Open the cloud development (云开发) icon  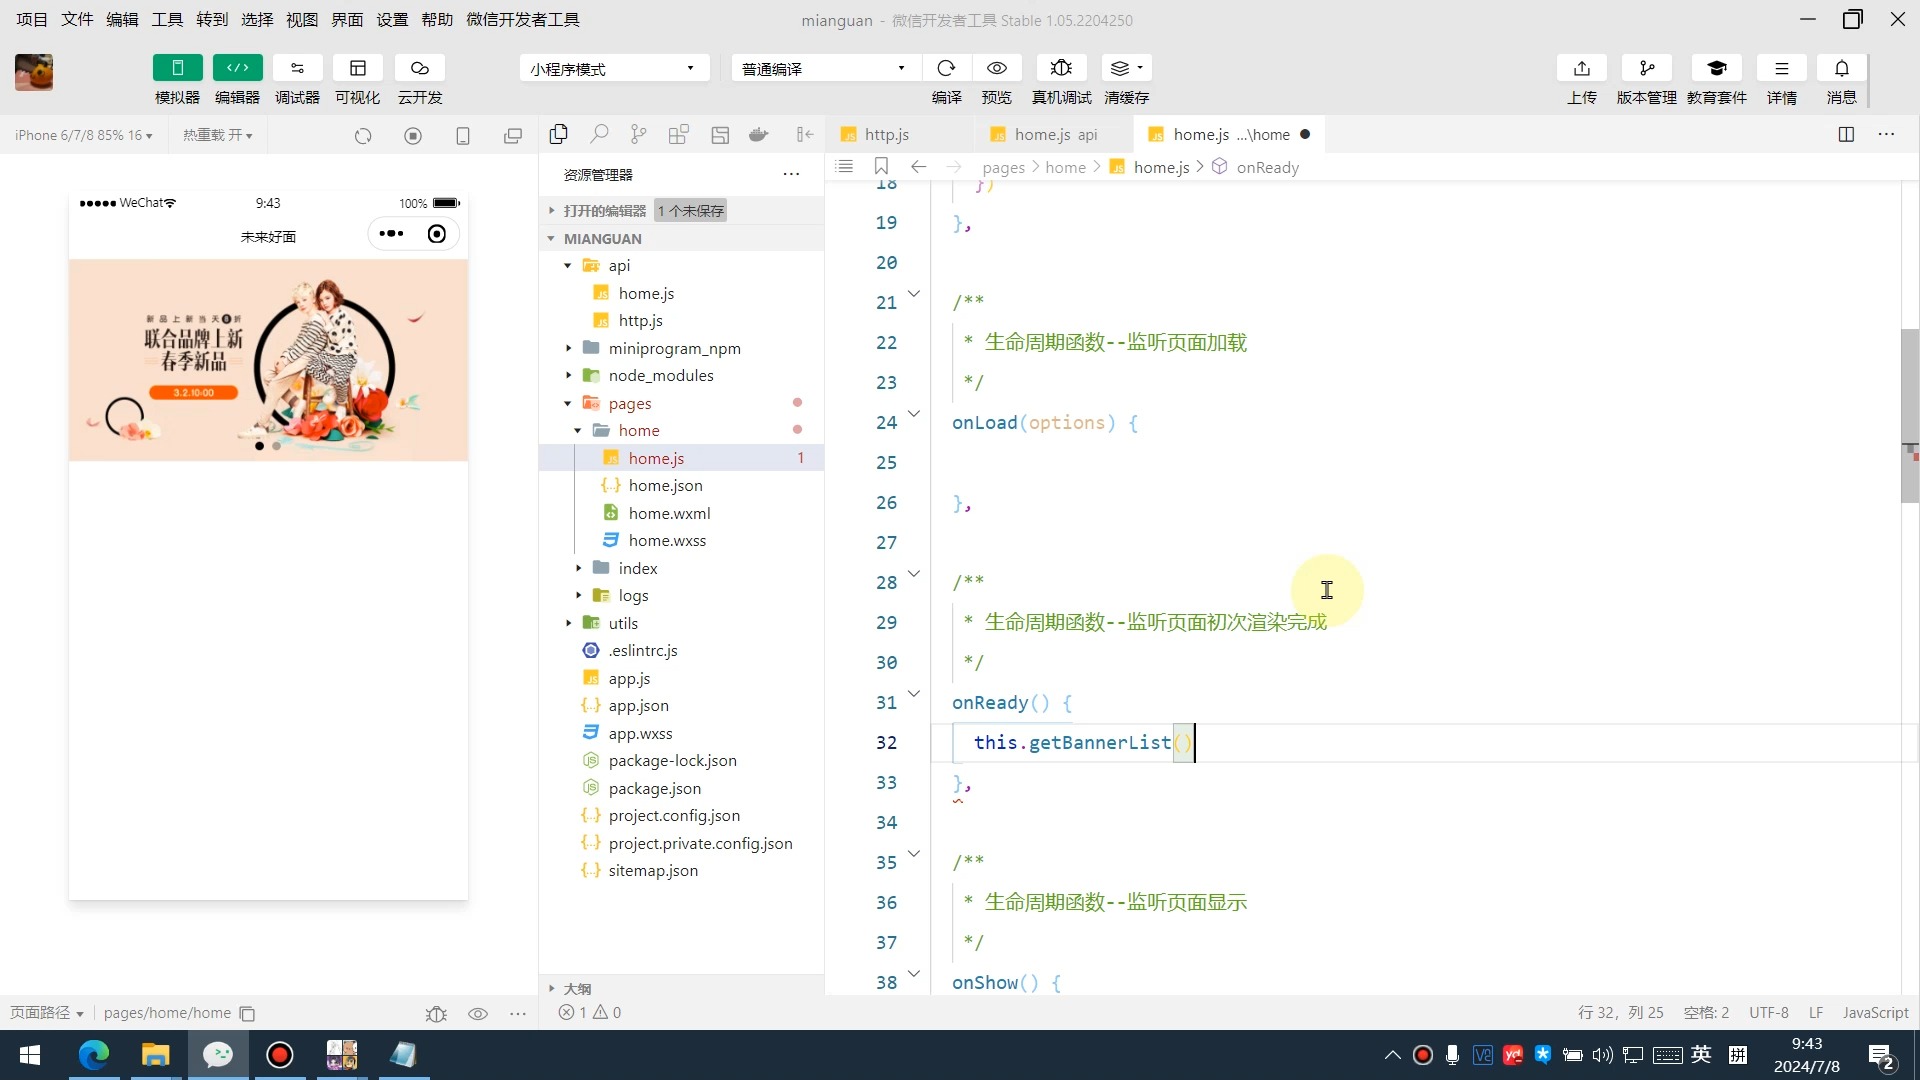pyautogui.click(x=419, y=68)
